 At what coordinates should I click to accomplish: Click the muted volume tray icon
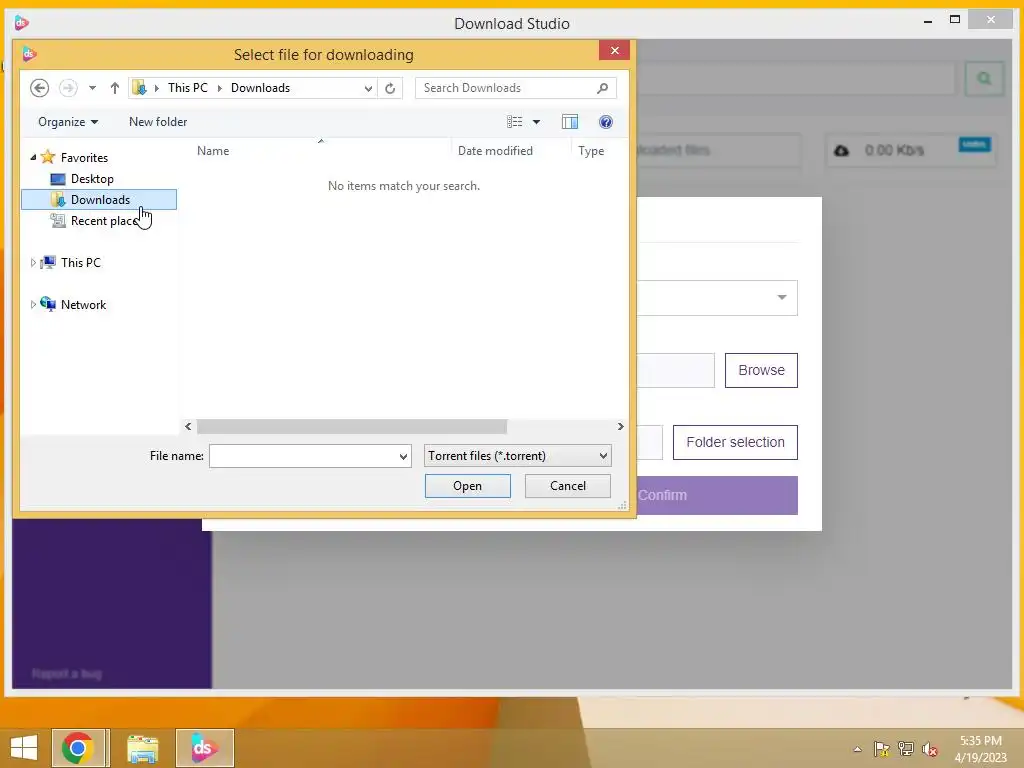930,749
